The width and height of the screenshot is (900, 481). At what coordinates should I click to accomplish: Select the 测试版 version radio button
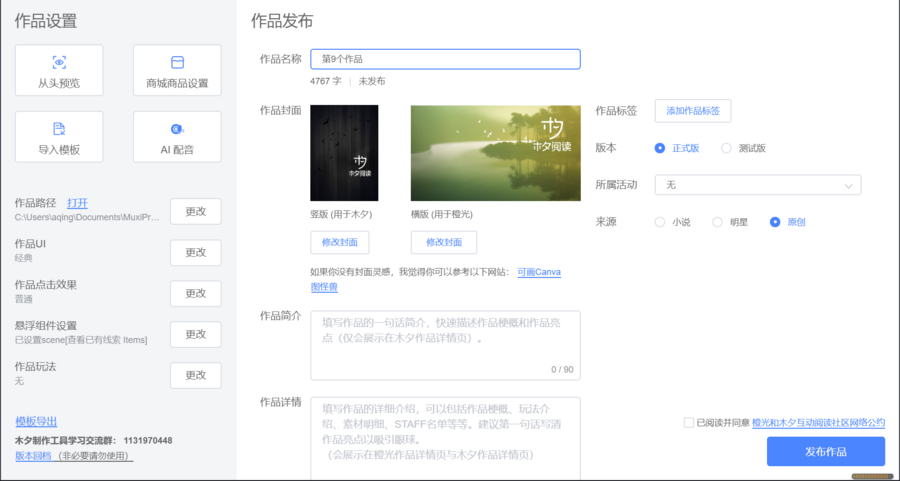click(x=726, y=148)
